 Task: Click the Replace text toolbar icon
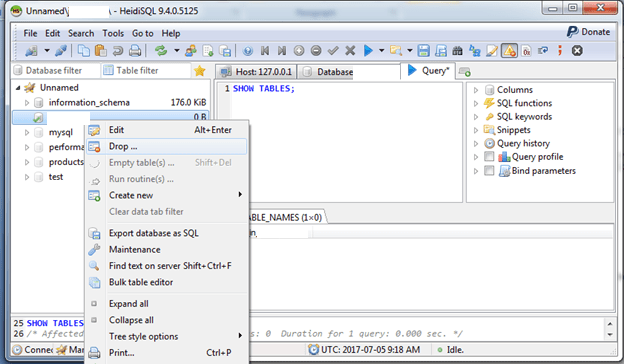(475, 51)
